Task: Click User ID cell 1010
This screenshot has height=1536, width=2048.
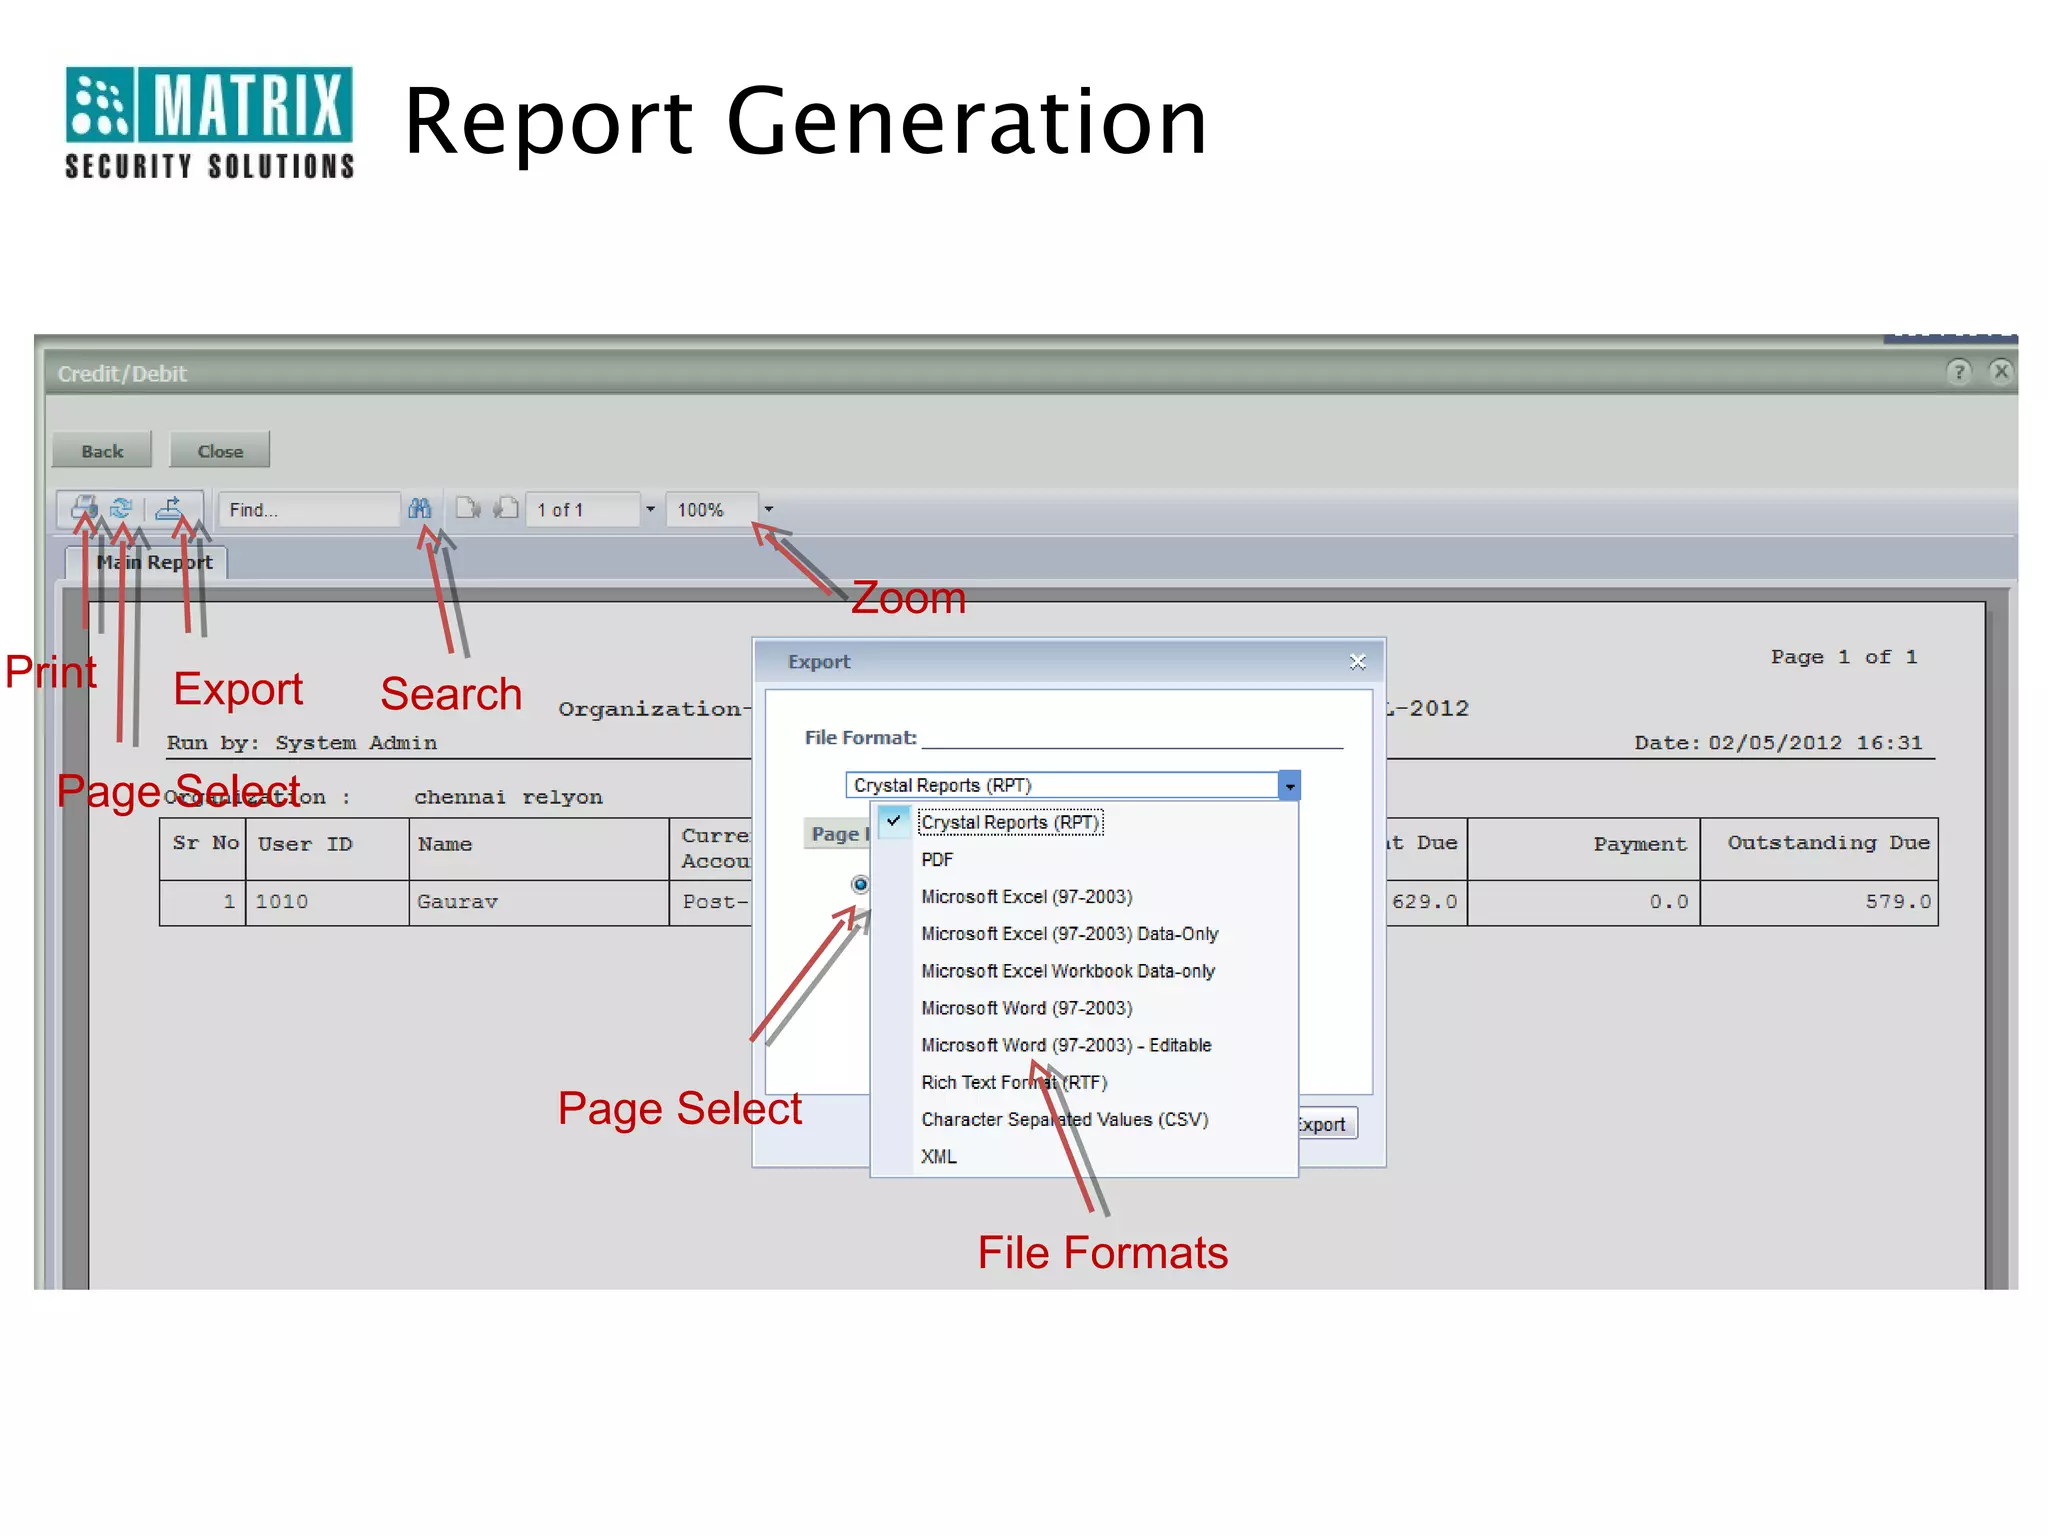Action: pyautogui.click(x=327, y=902)
